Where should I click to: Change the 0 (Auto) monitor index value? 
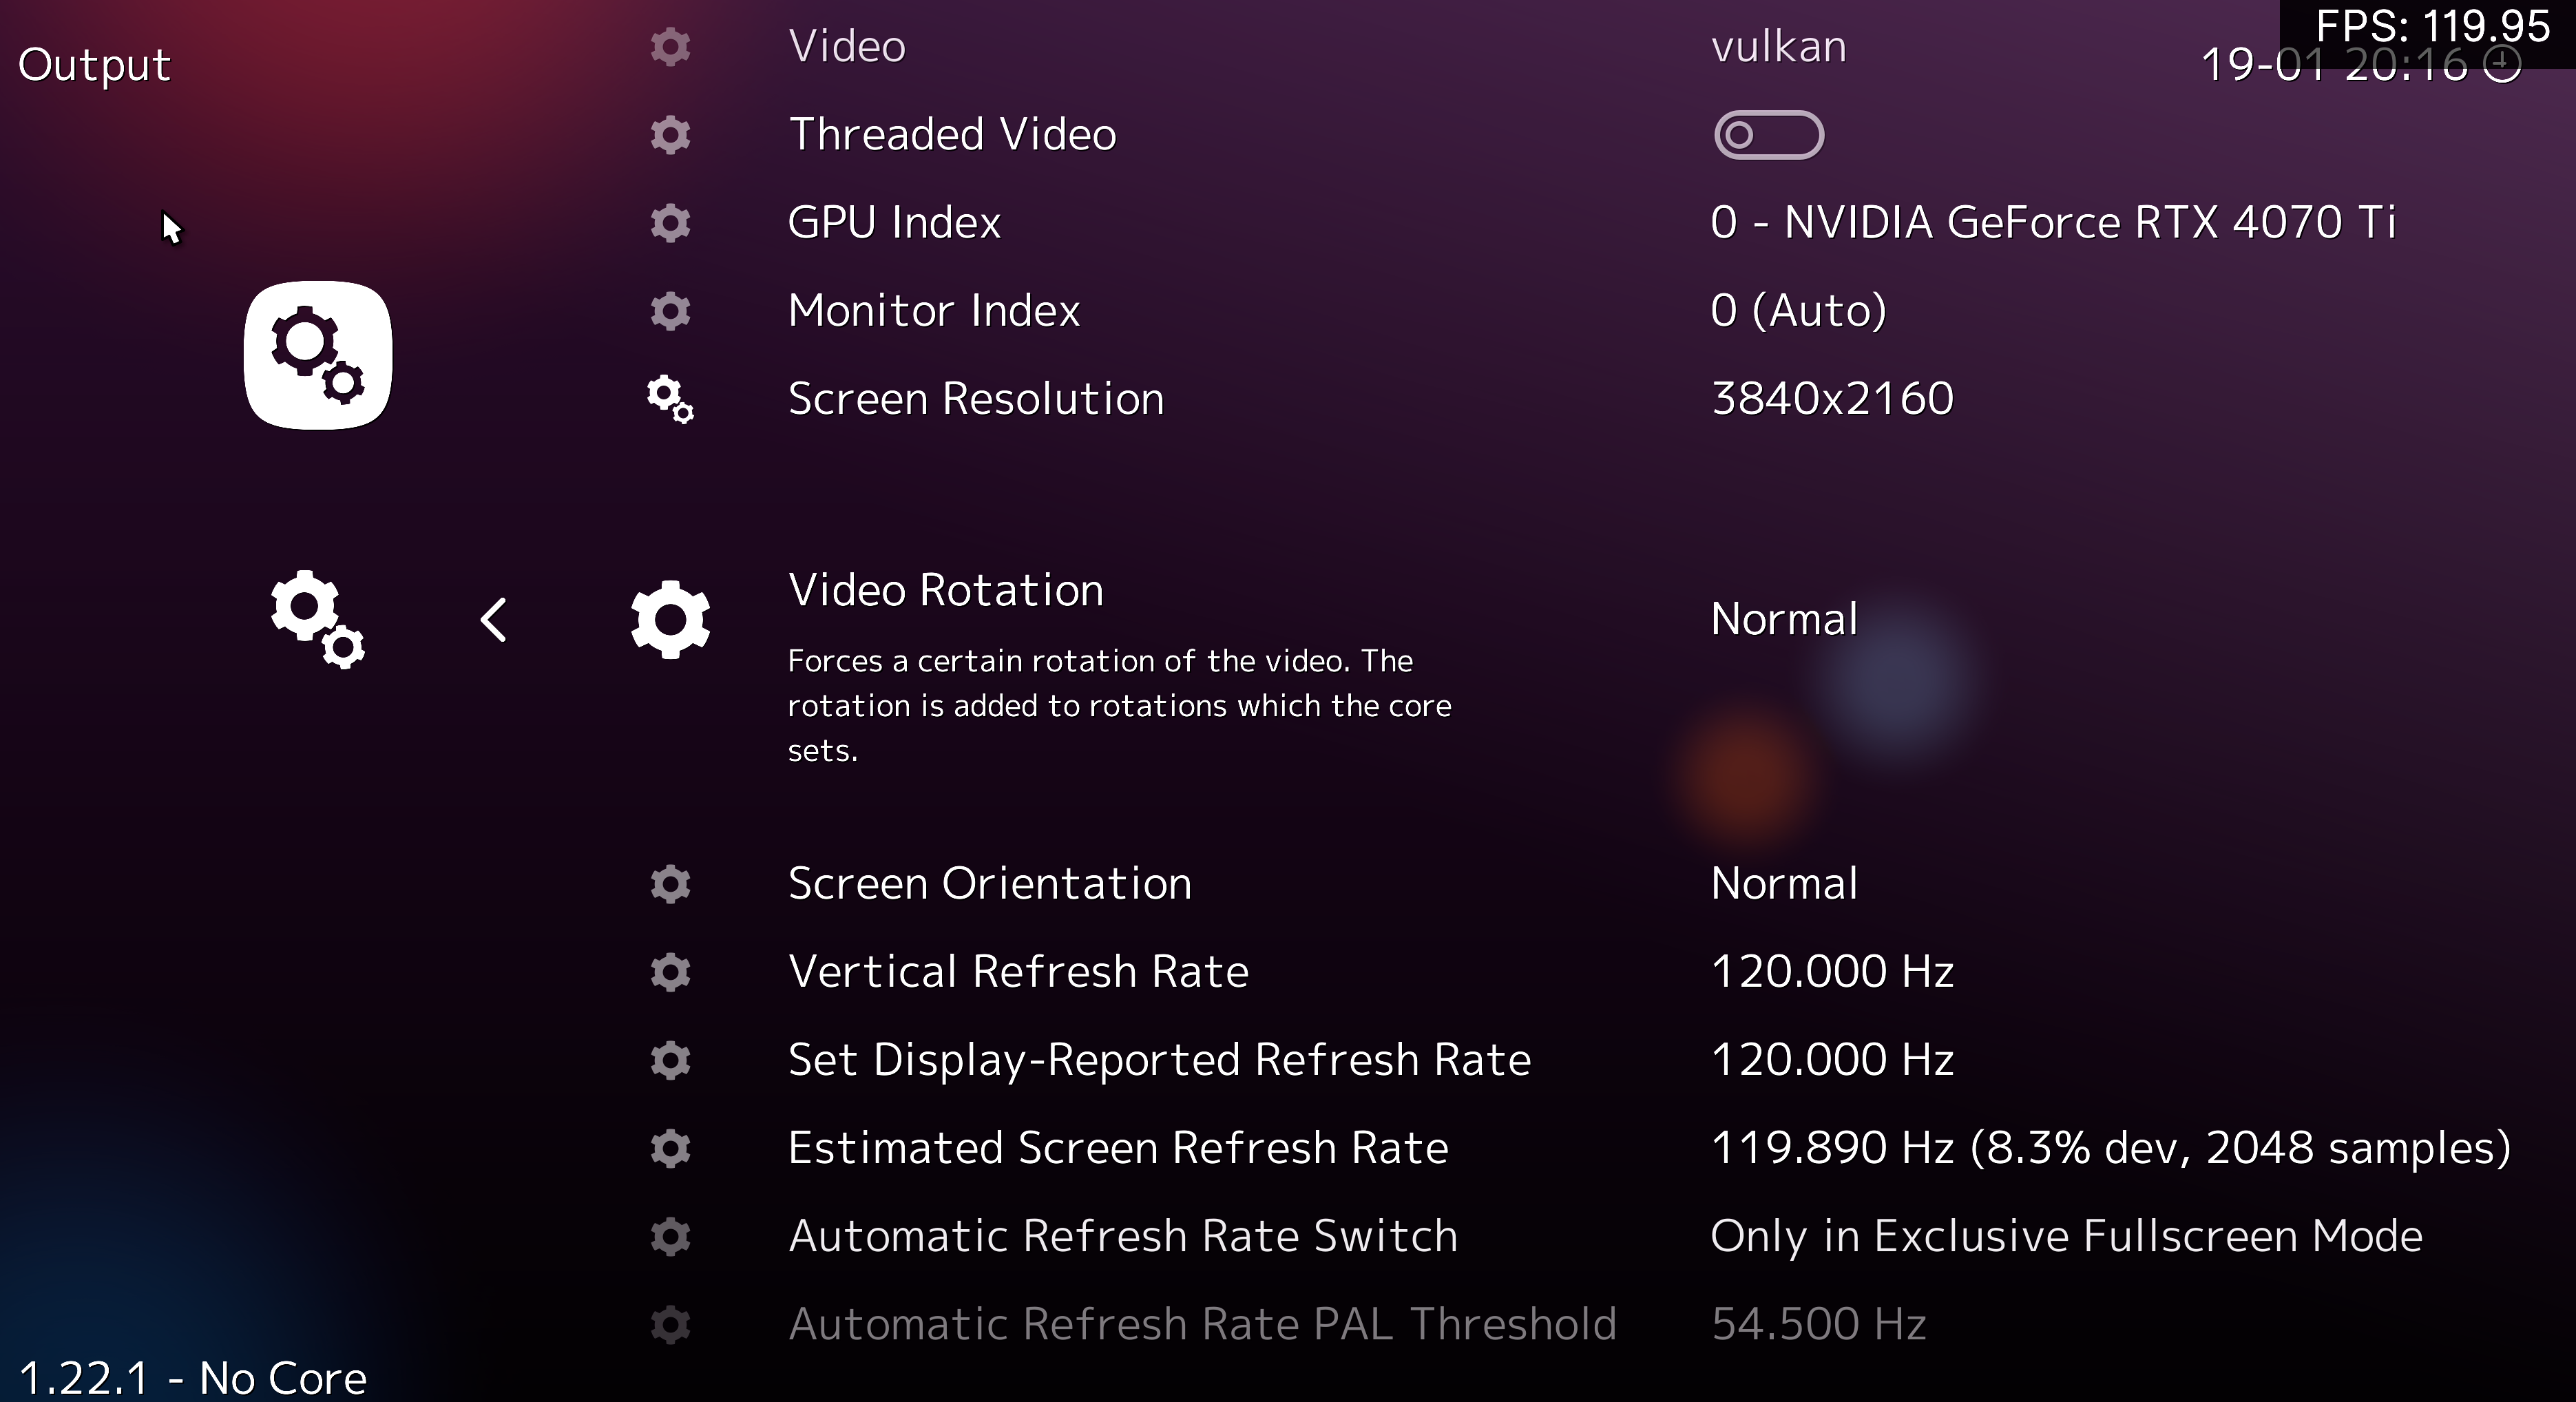click(1798, 311)
